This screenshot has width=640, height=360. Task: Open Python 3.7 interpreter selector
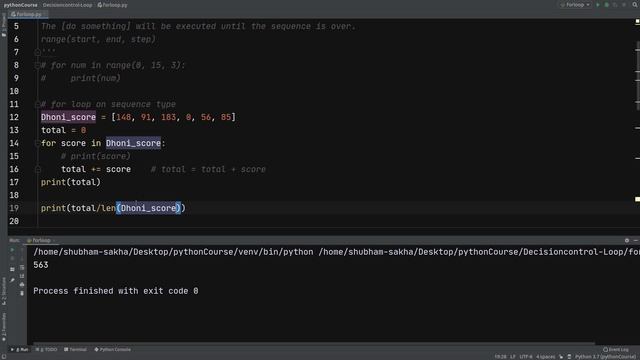tap(605, 357)
